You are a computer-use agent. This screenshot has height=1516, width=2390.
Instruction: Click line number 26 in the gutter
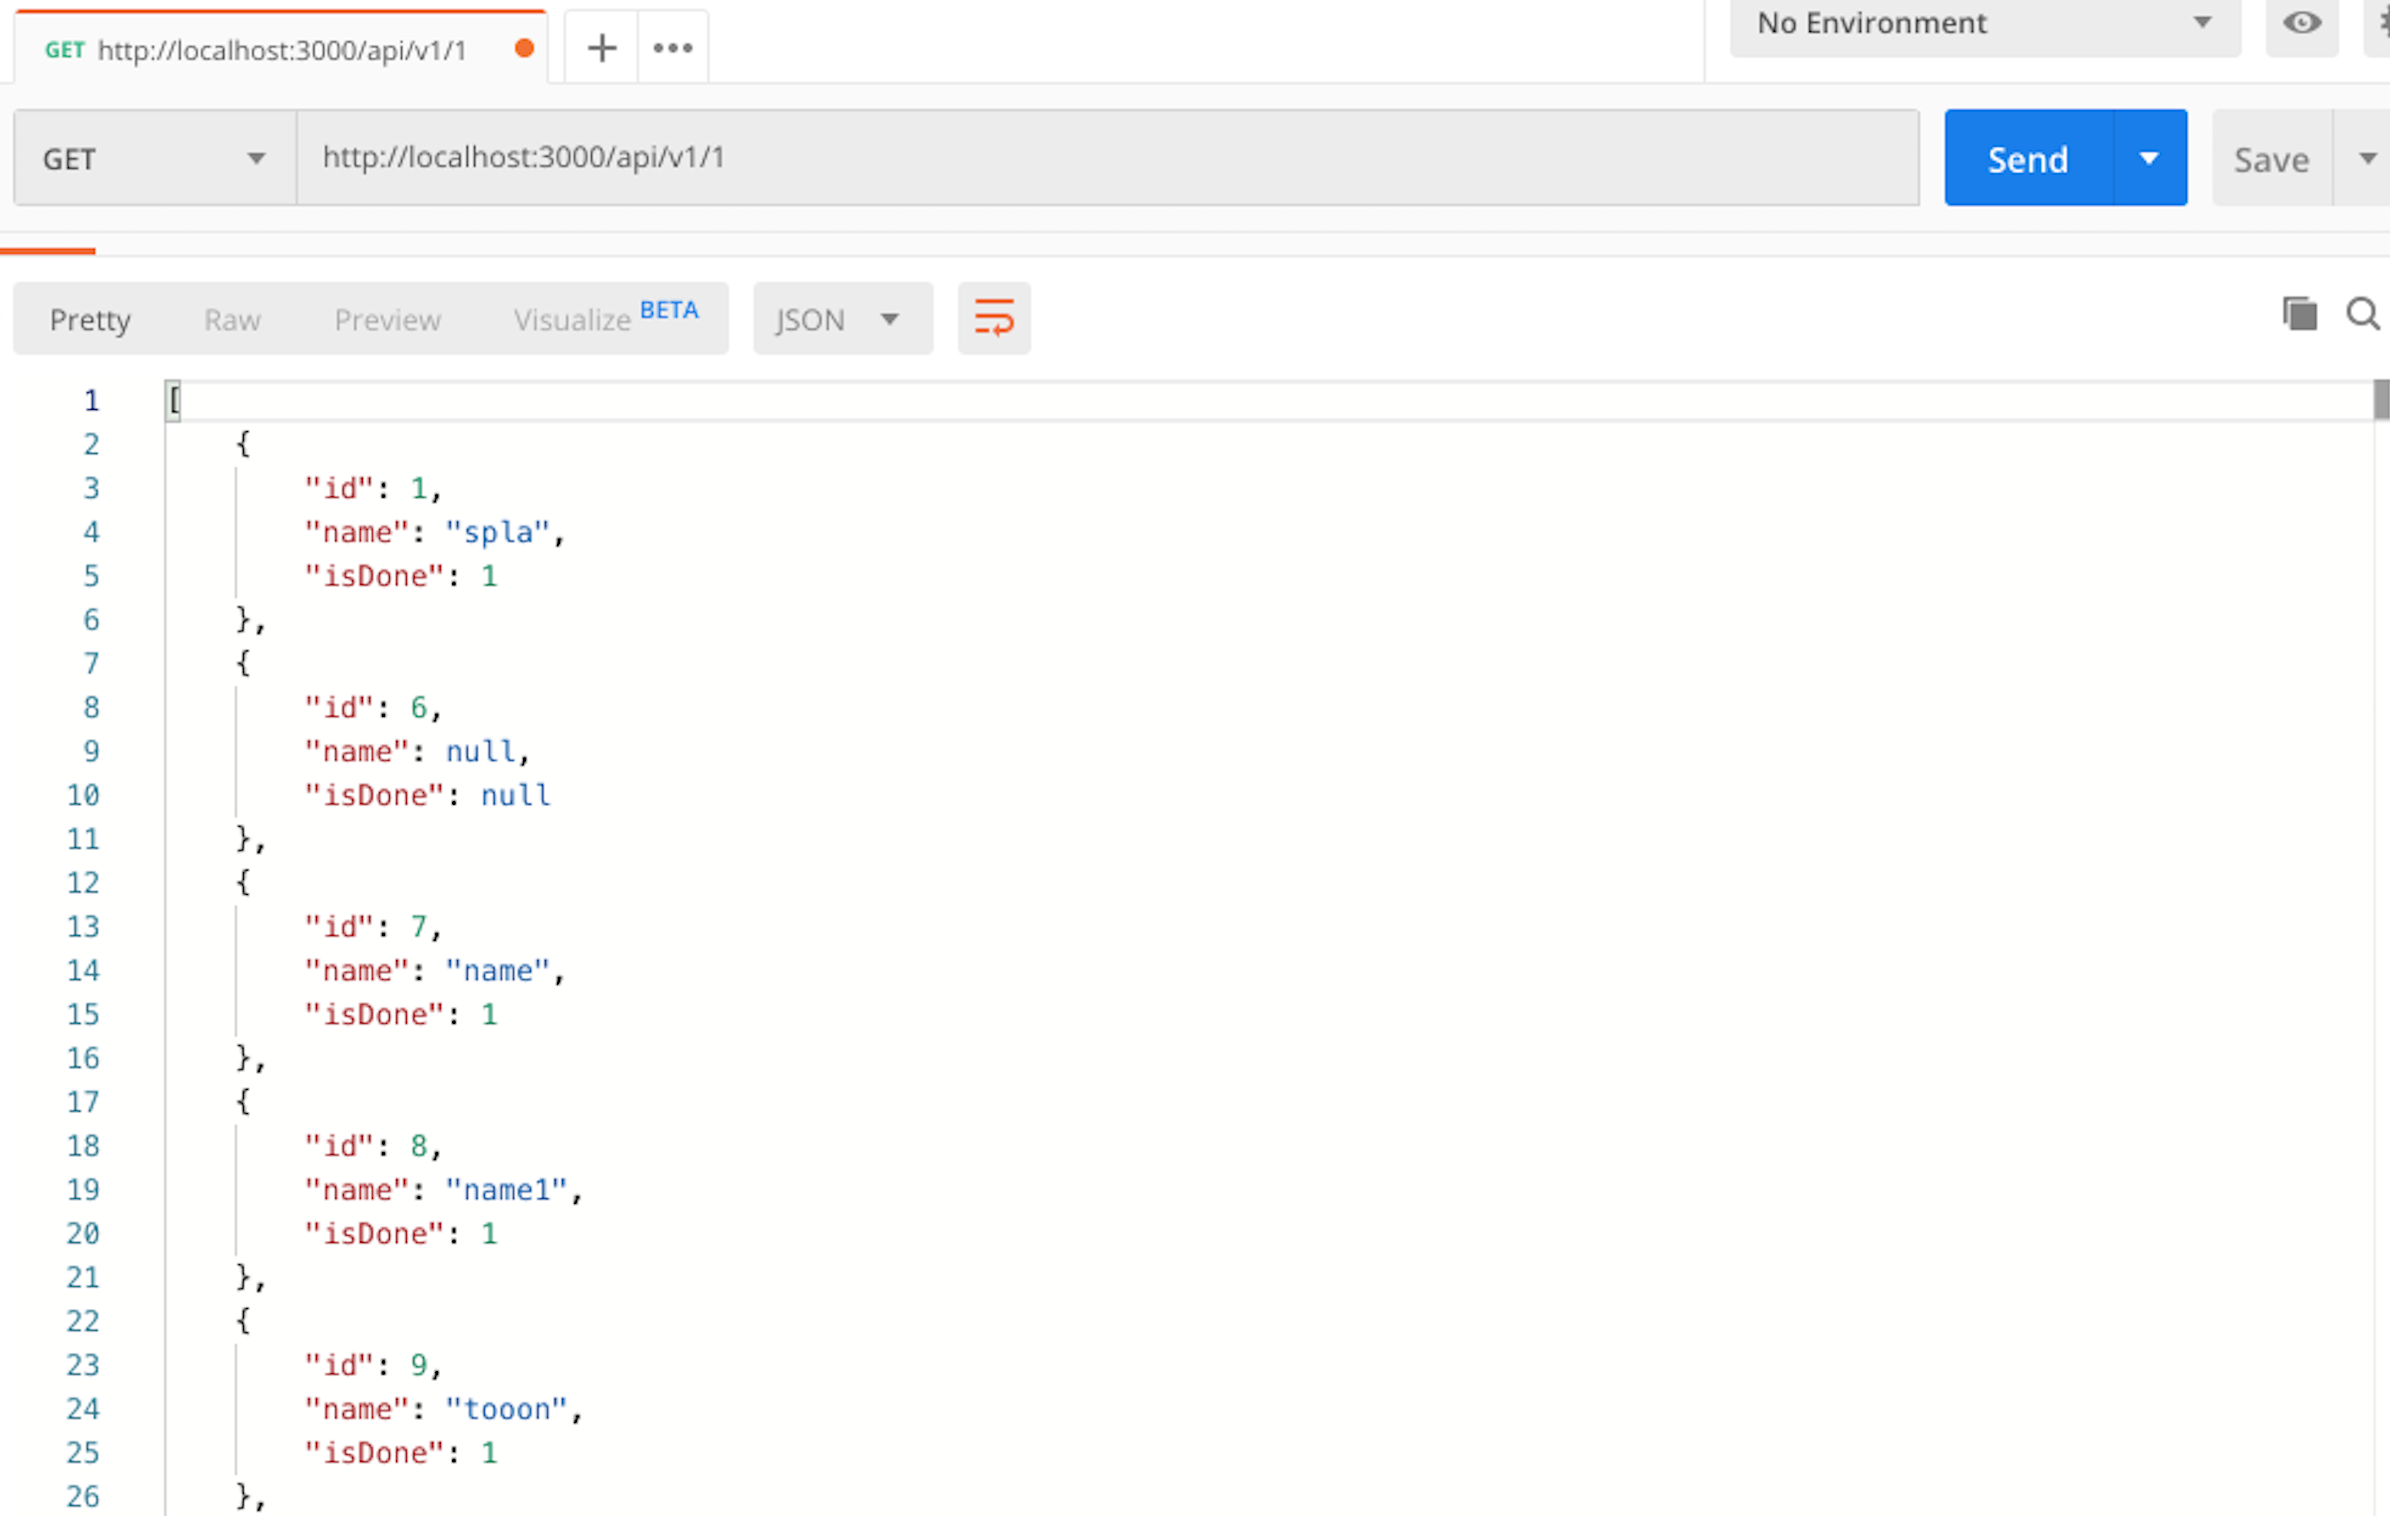pos(83,1496)
